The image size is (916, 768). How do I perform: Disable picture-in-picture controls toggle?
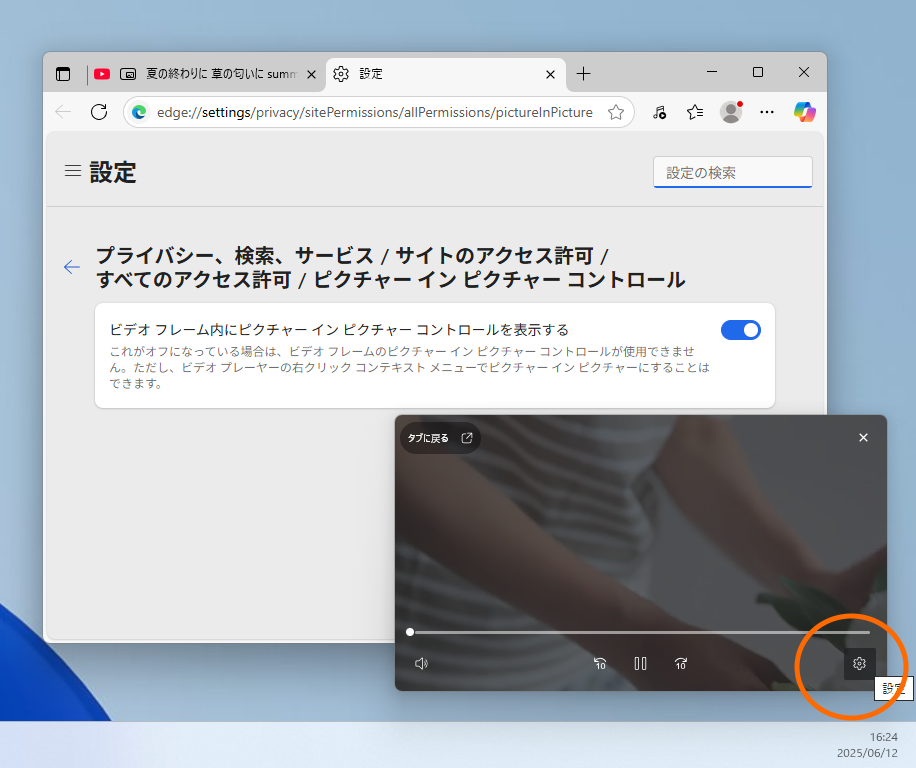(740, 329)
